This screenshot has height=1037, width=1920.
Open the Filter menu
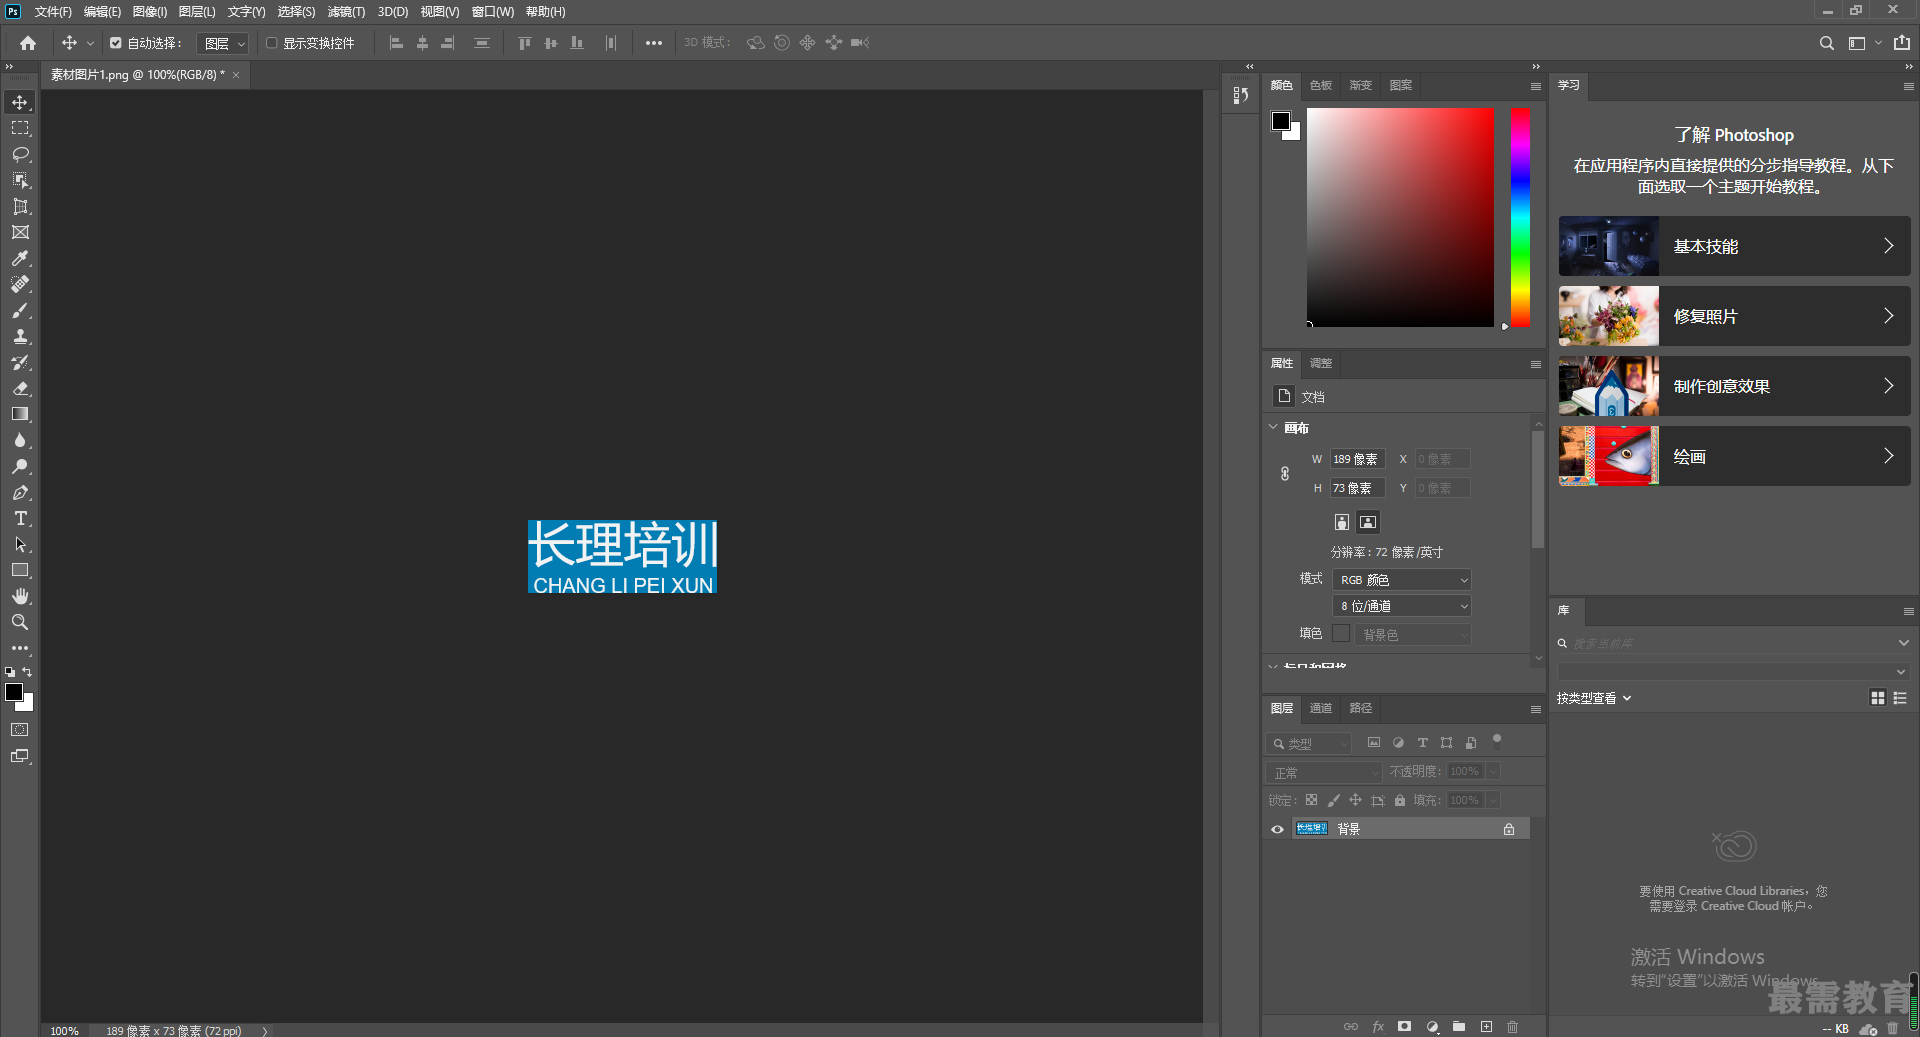[346, 12]
